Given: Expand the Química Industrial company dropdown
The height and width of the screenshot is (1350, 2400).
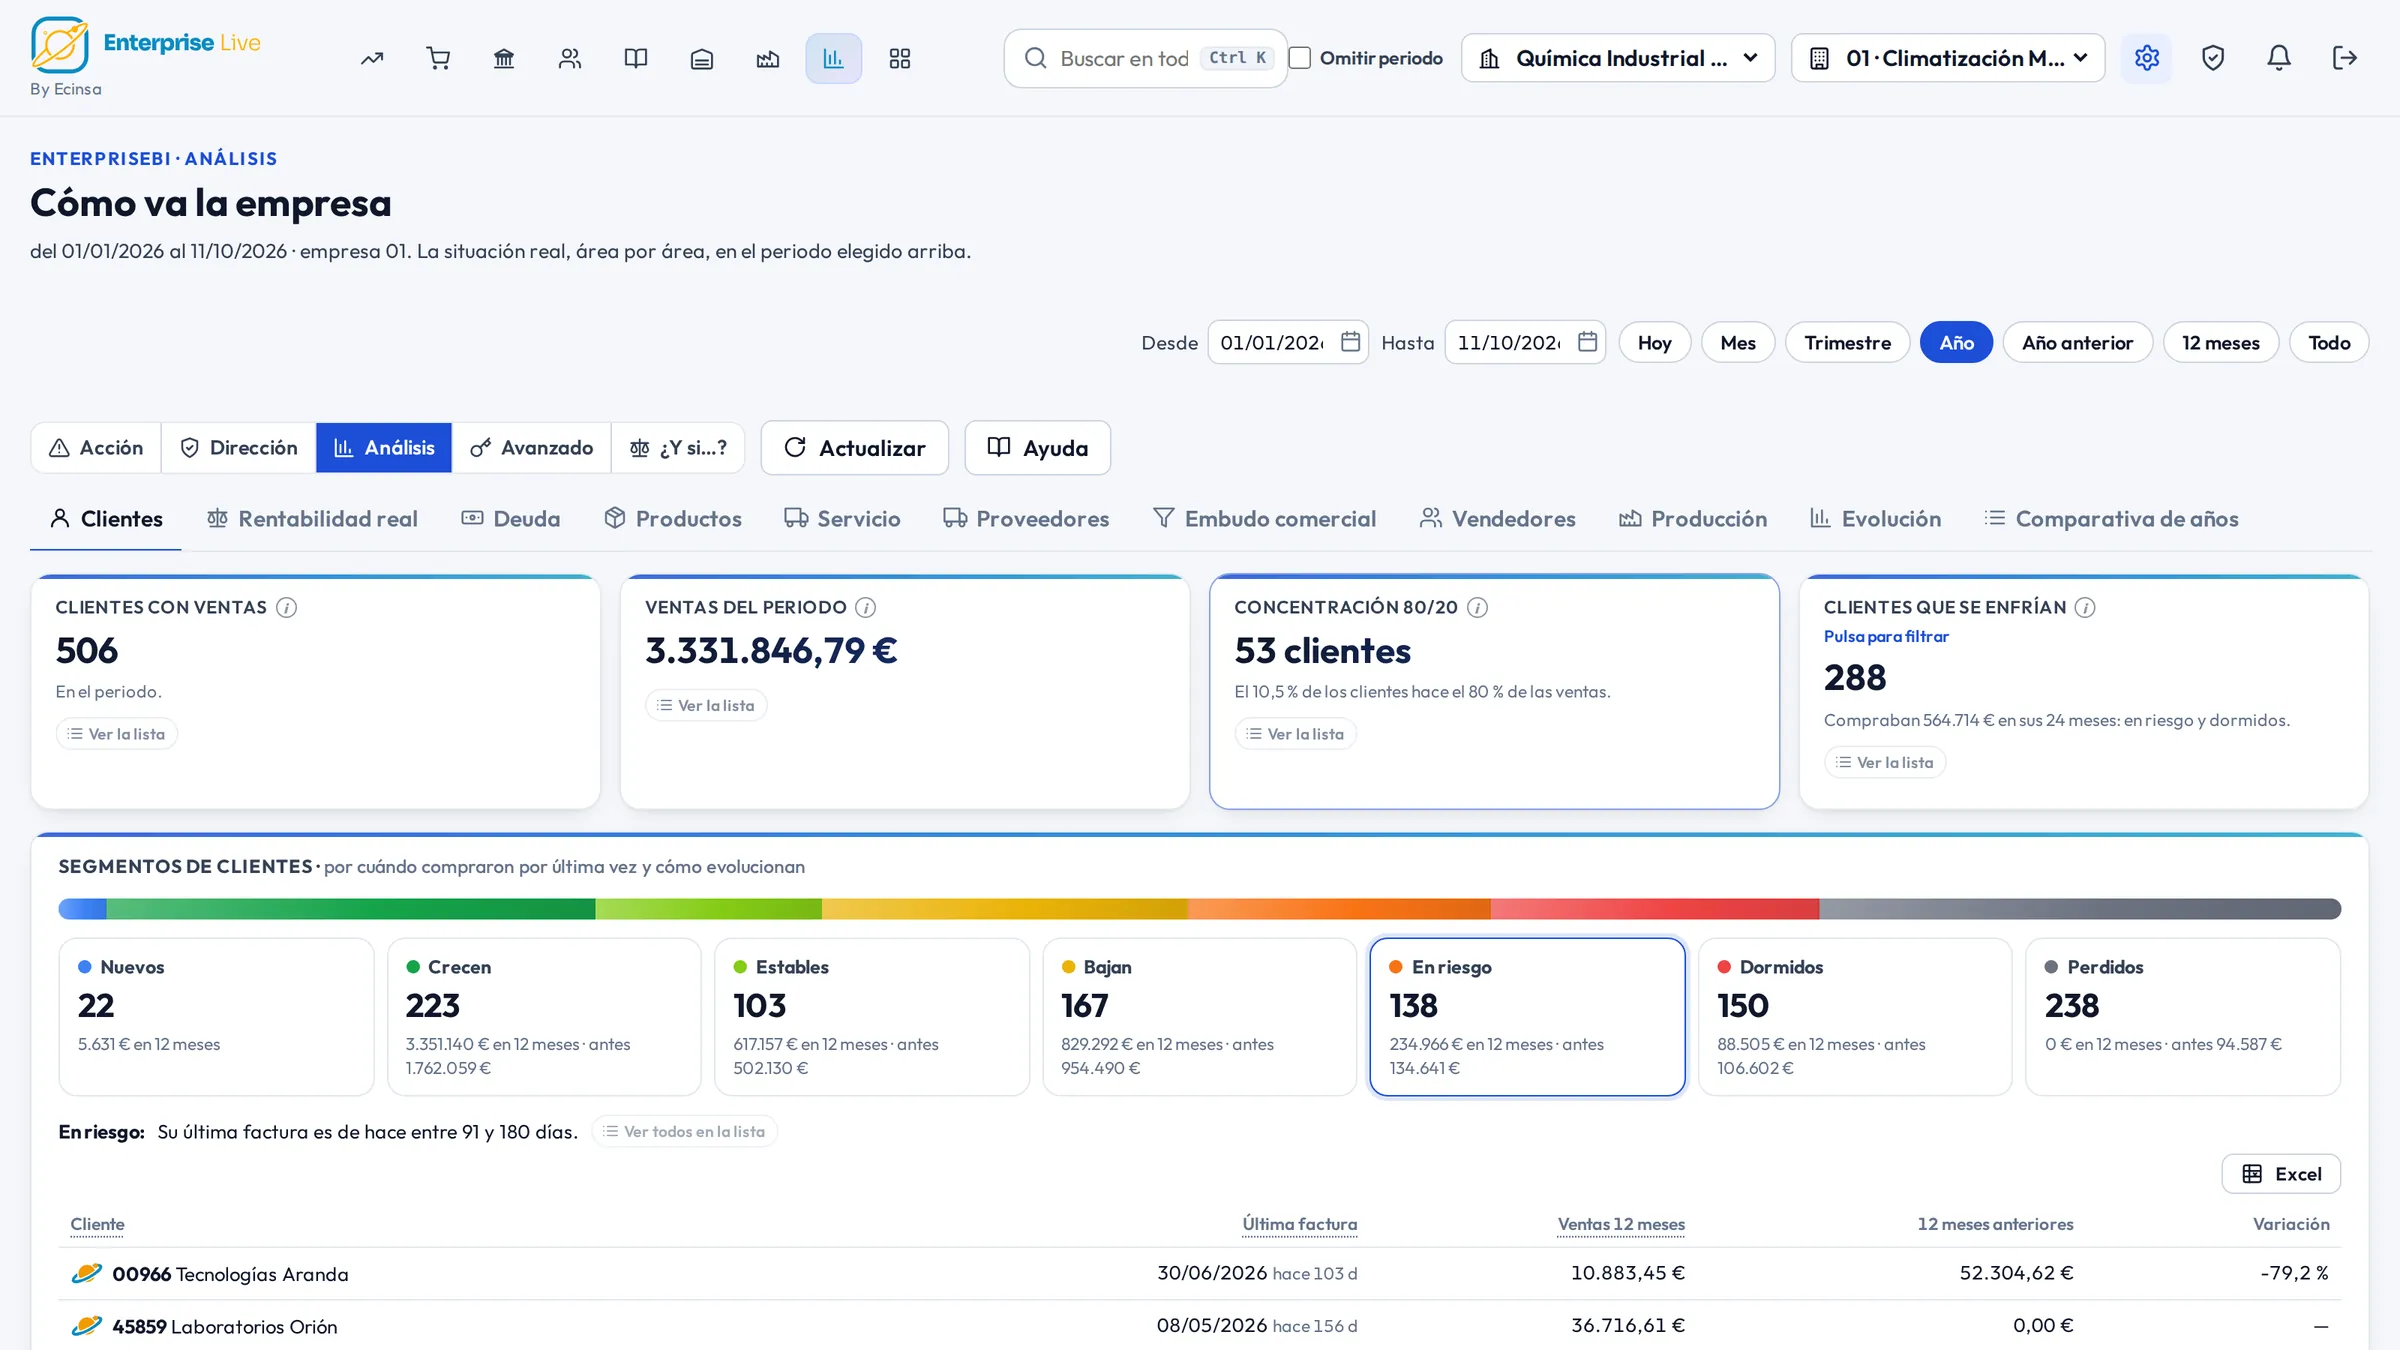Looking at the screenshot, I should point(1618,58).
